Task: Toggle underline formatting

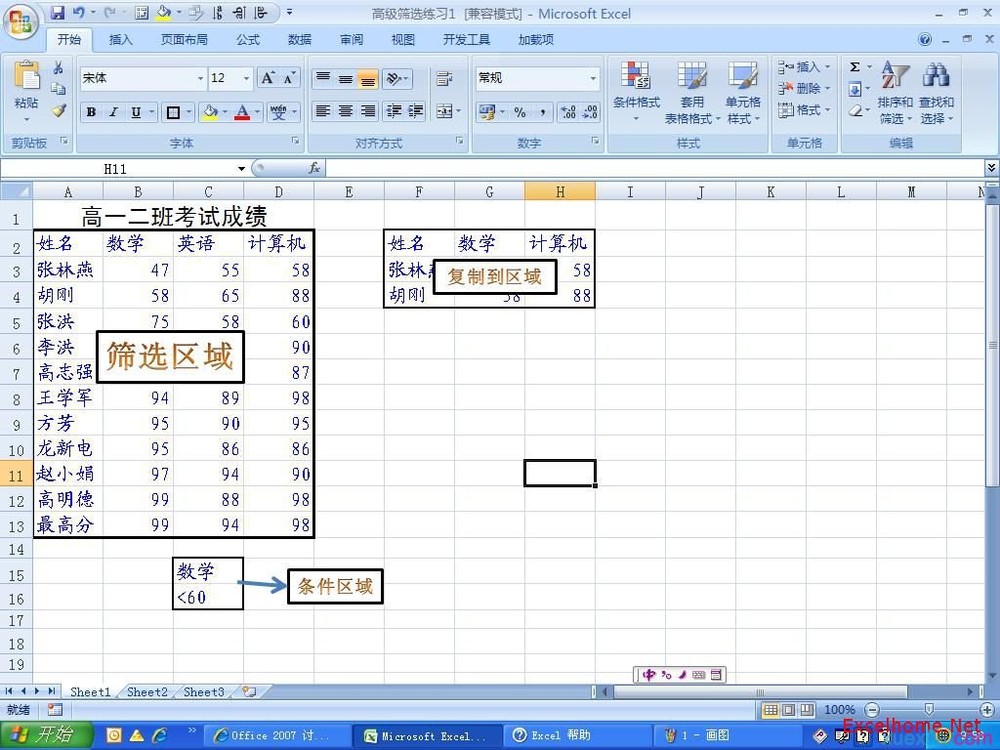Action: click(135, 112)
